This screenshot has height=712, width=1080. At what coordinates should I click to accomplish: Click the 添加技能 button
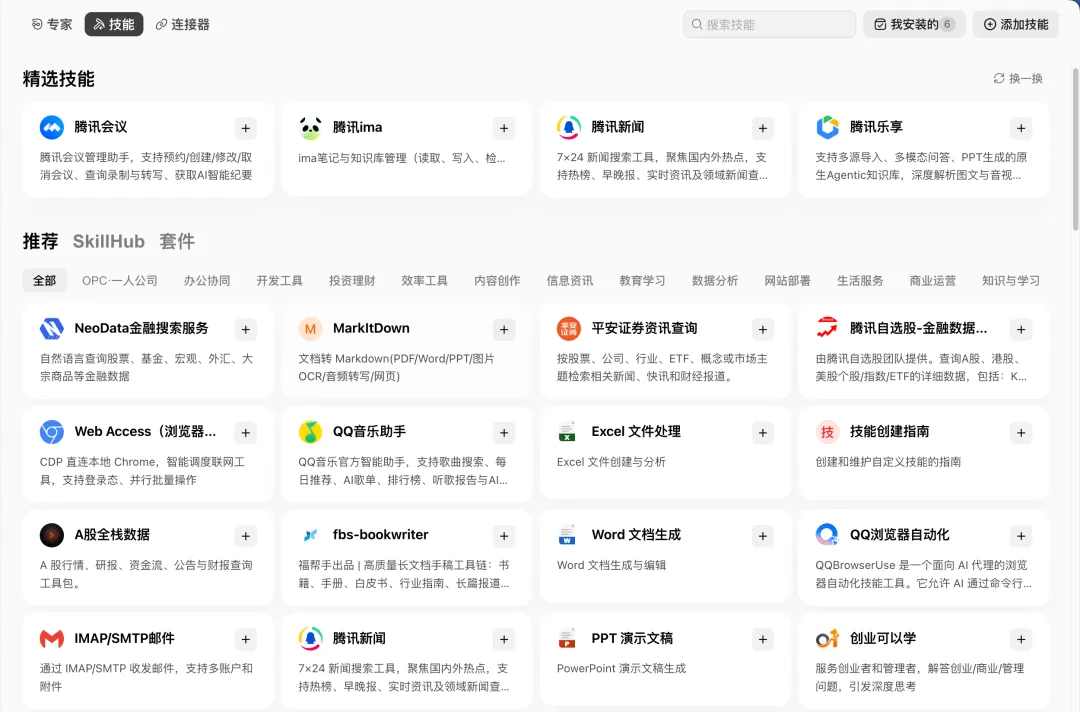tap(1016, 24)
